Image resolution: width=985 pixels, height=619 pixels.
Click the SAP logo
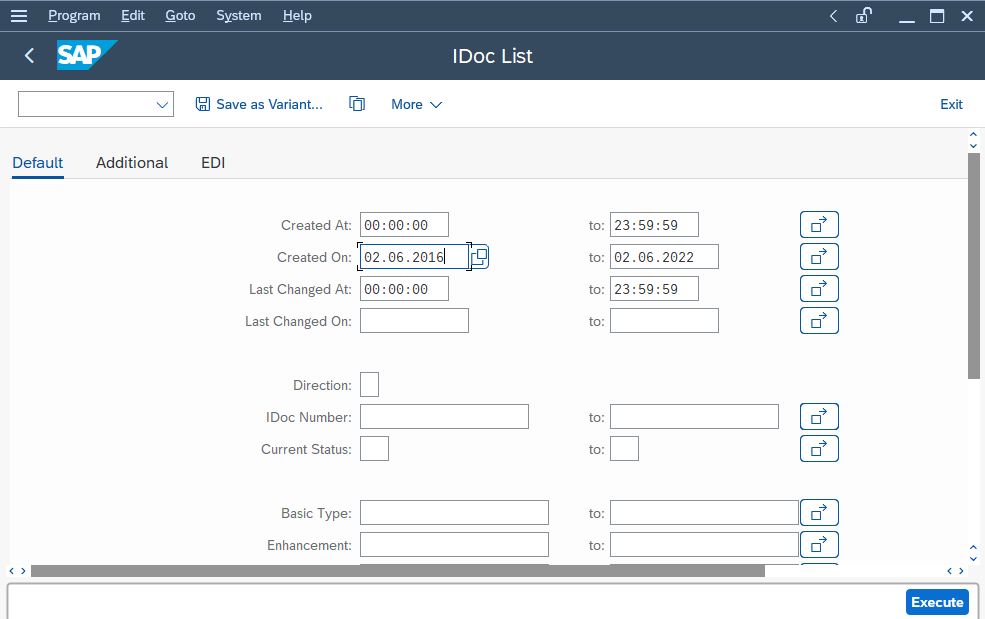coord(87,55)
